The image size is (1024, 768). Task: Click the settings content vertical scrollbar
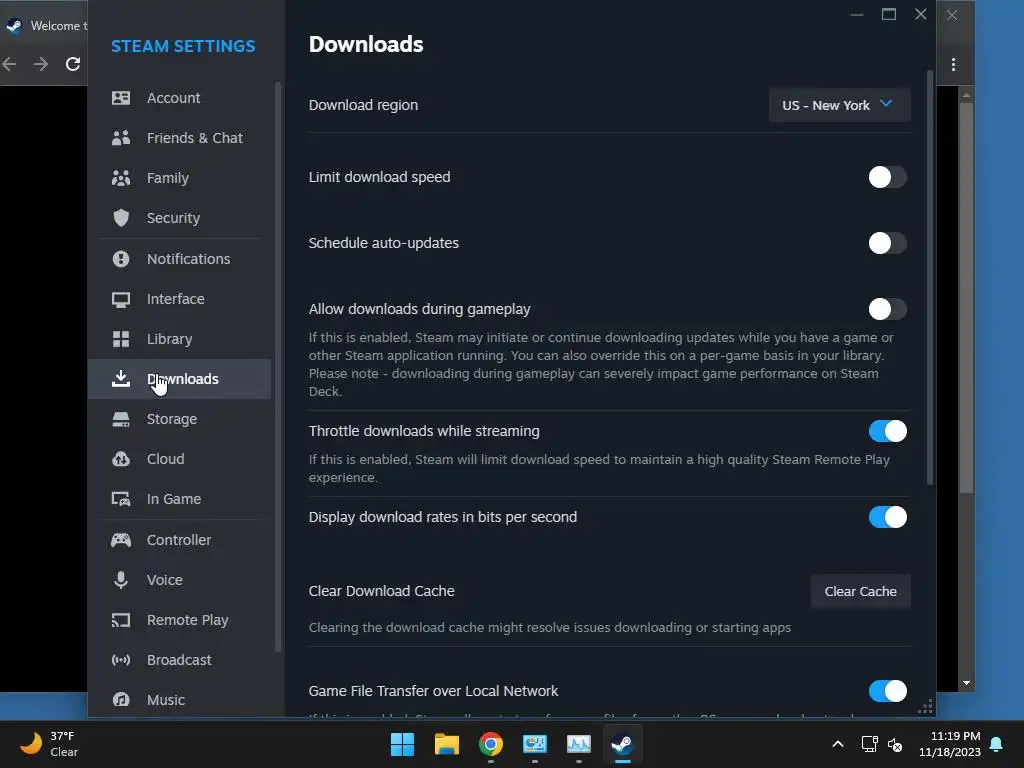click(930, 278)
